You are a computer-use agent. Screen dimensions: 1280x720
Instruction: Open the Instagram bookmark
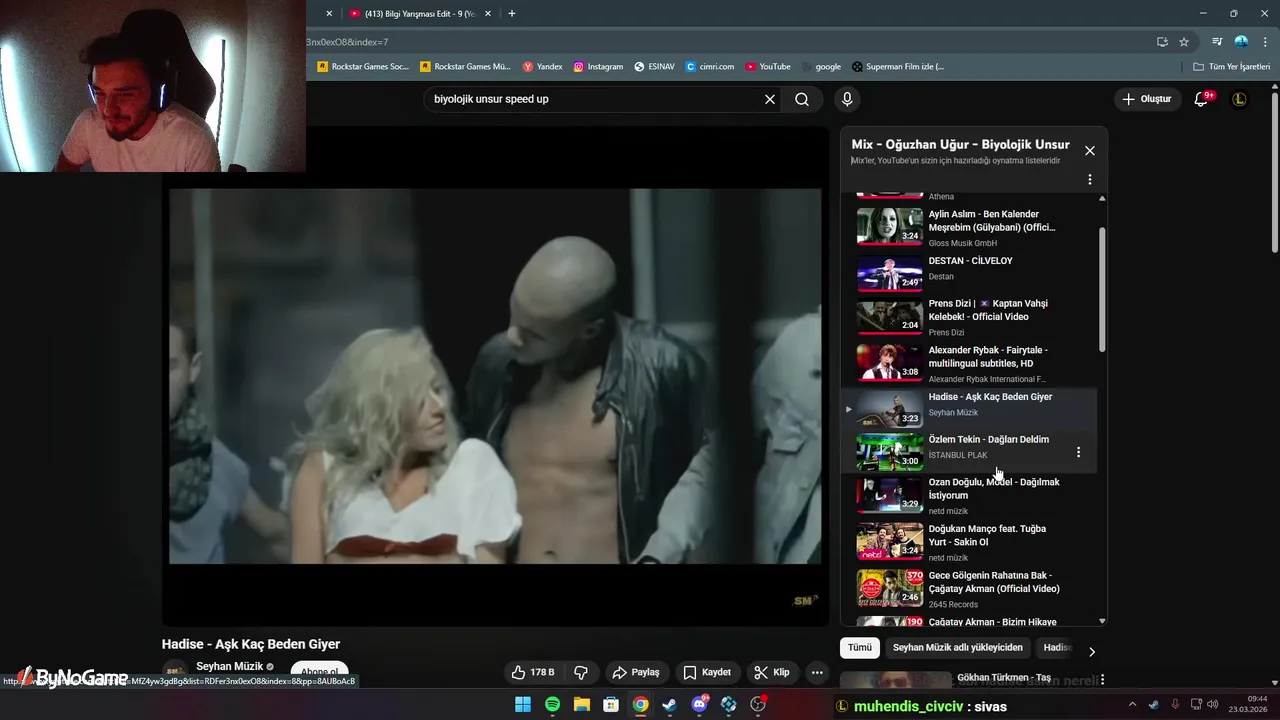(x=598, y=67)
